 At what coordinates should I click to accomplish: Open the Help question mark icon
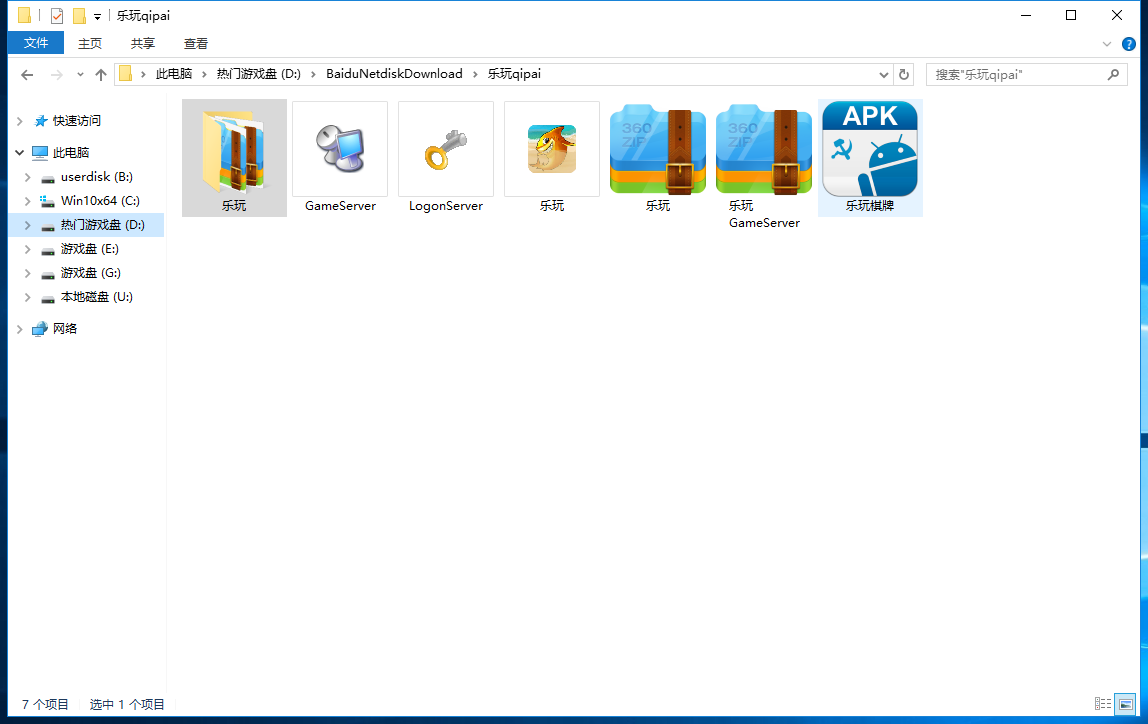click(x=1129, y=44)
